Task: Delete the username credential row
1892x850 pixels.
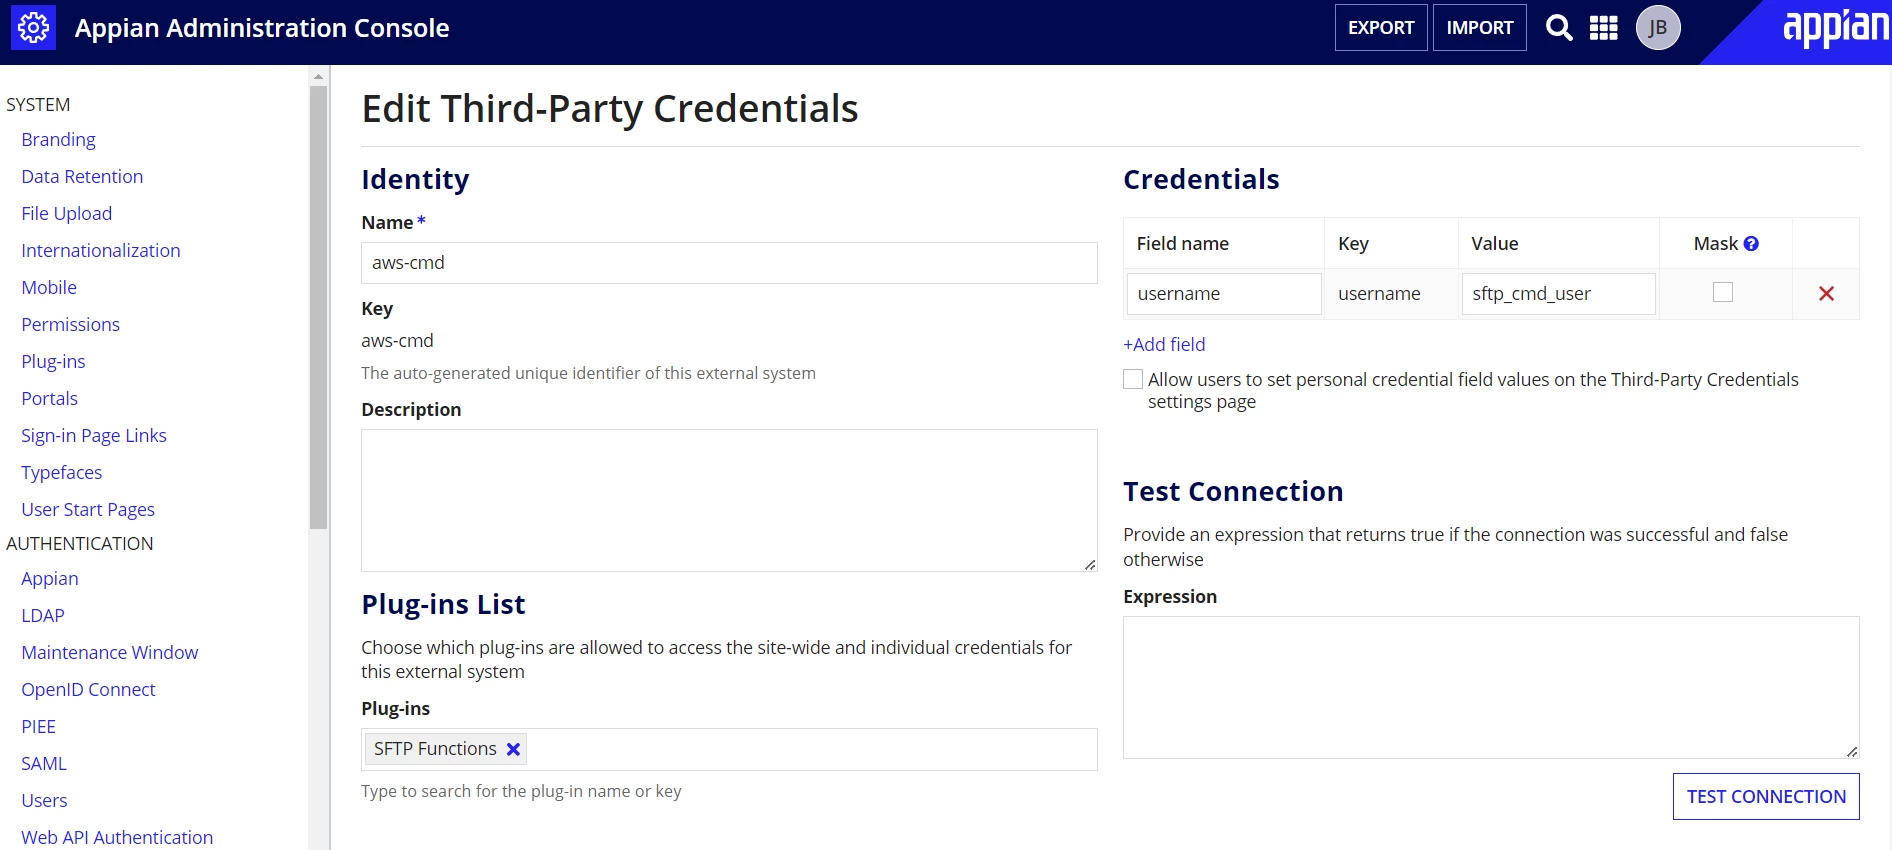Action: click(x=1826, y=294)
